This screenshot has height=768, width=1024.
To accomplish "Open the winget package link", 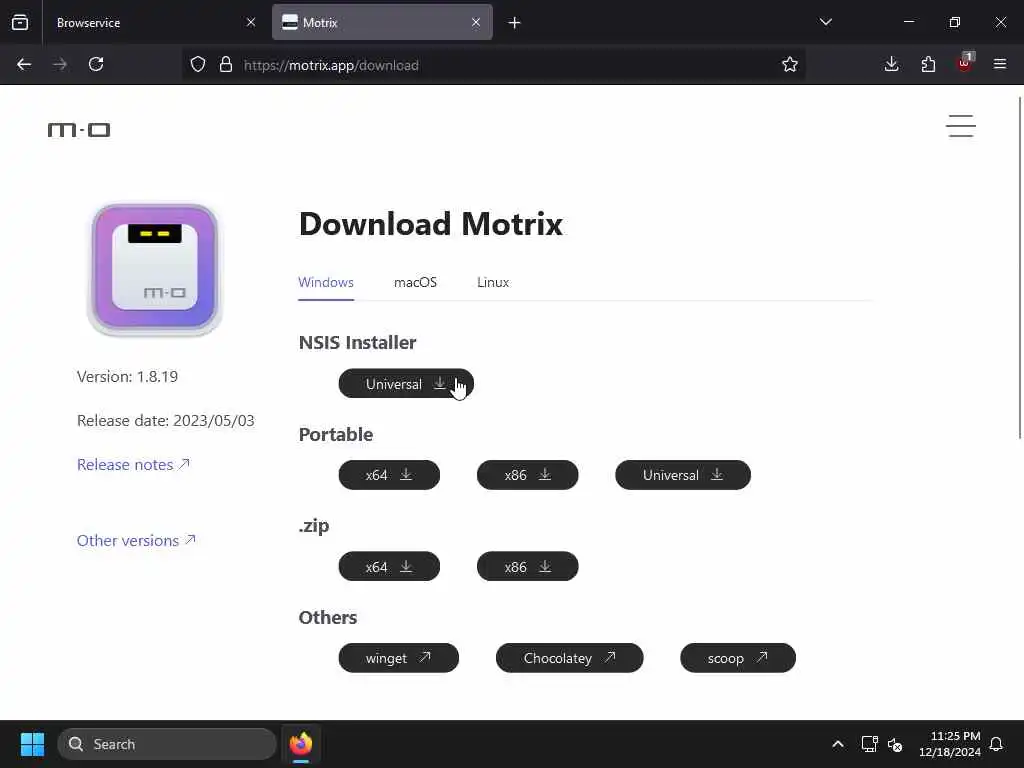I will (398, 658).
